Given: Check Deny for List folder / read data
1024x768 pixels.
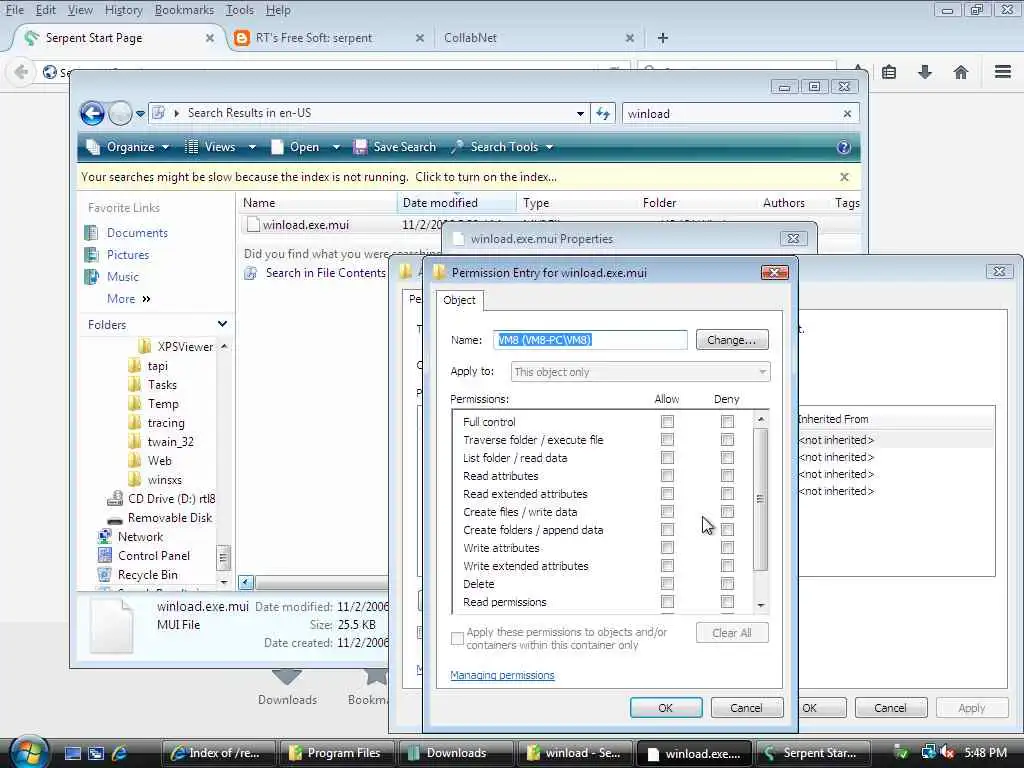Looking at the screenshot, I should coord(727,458).
